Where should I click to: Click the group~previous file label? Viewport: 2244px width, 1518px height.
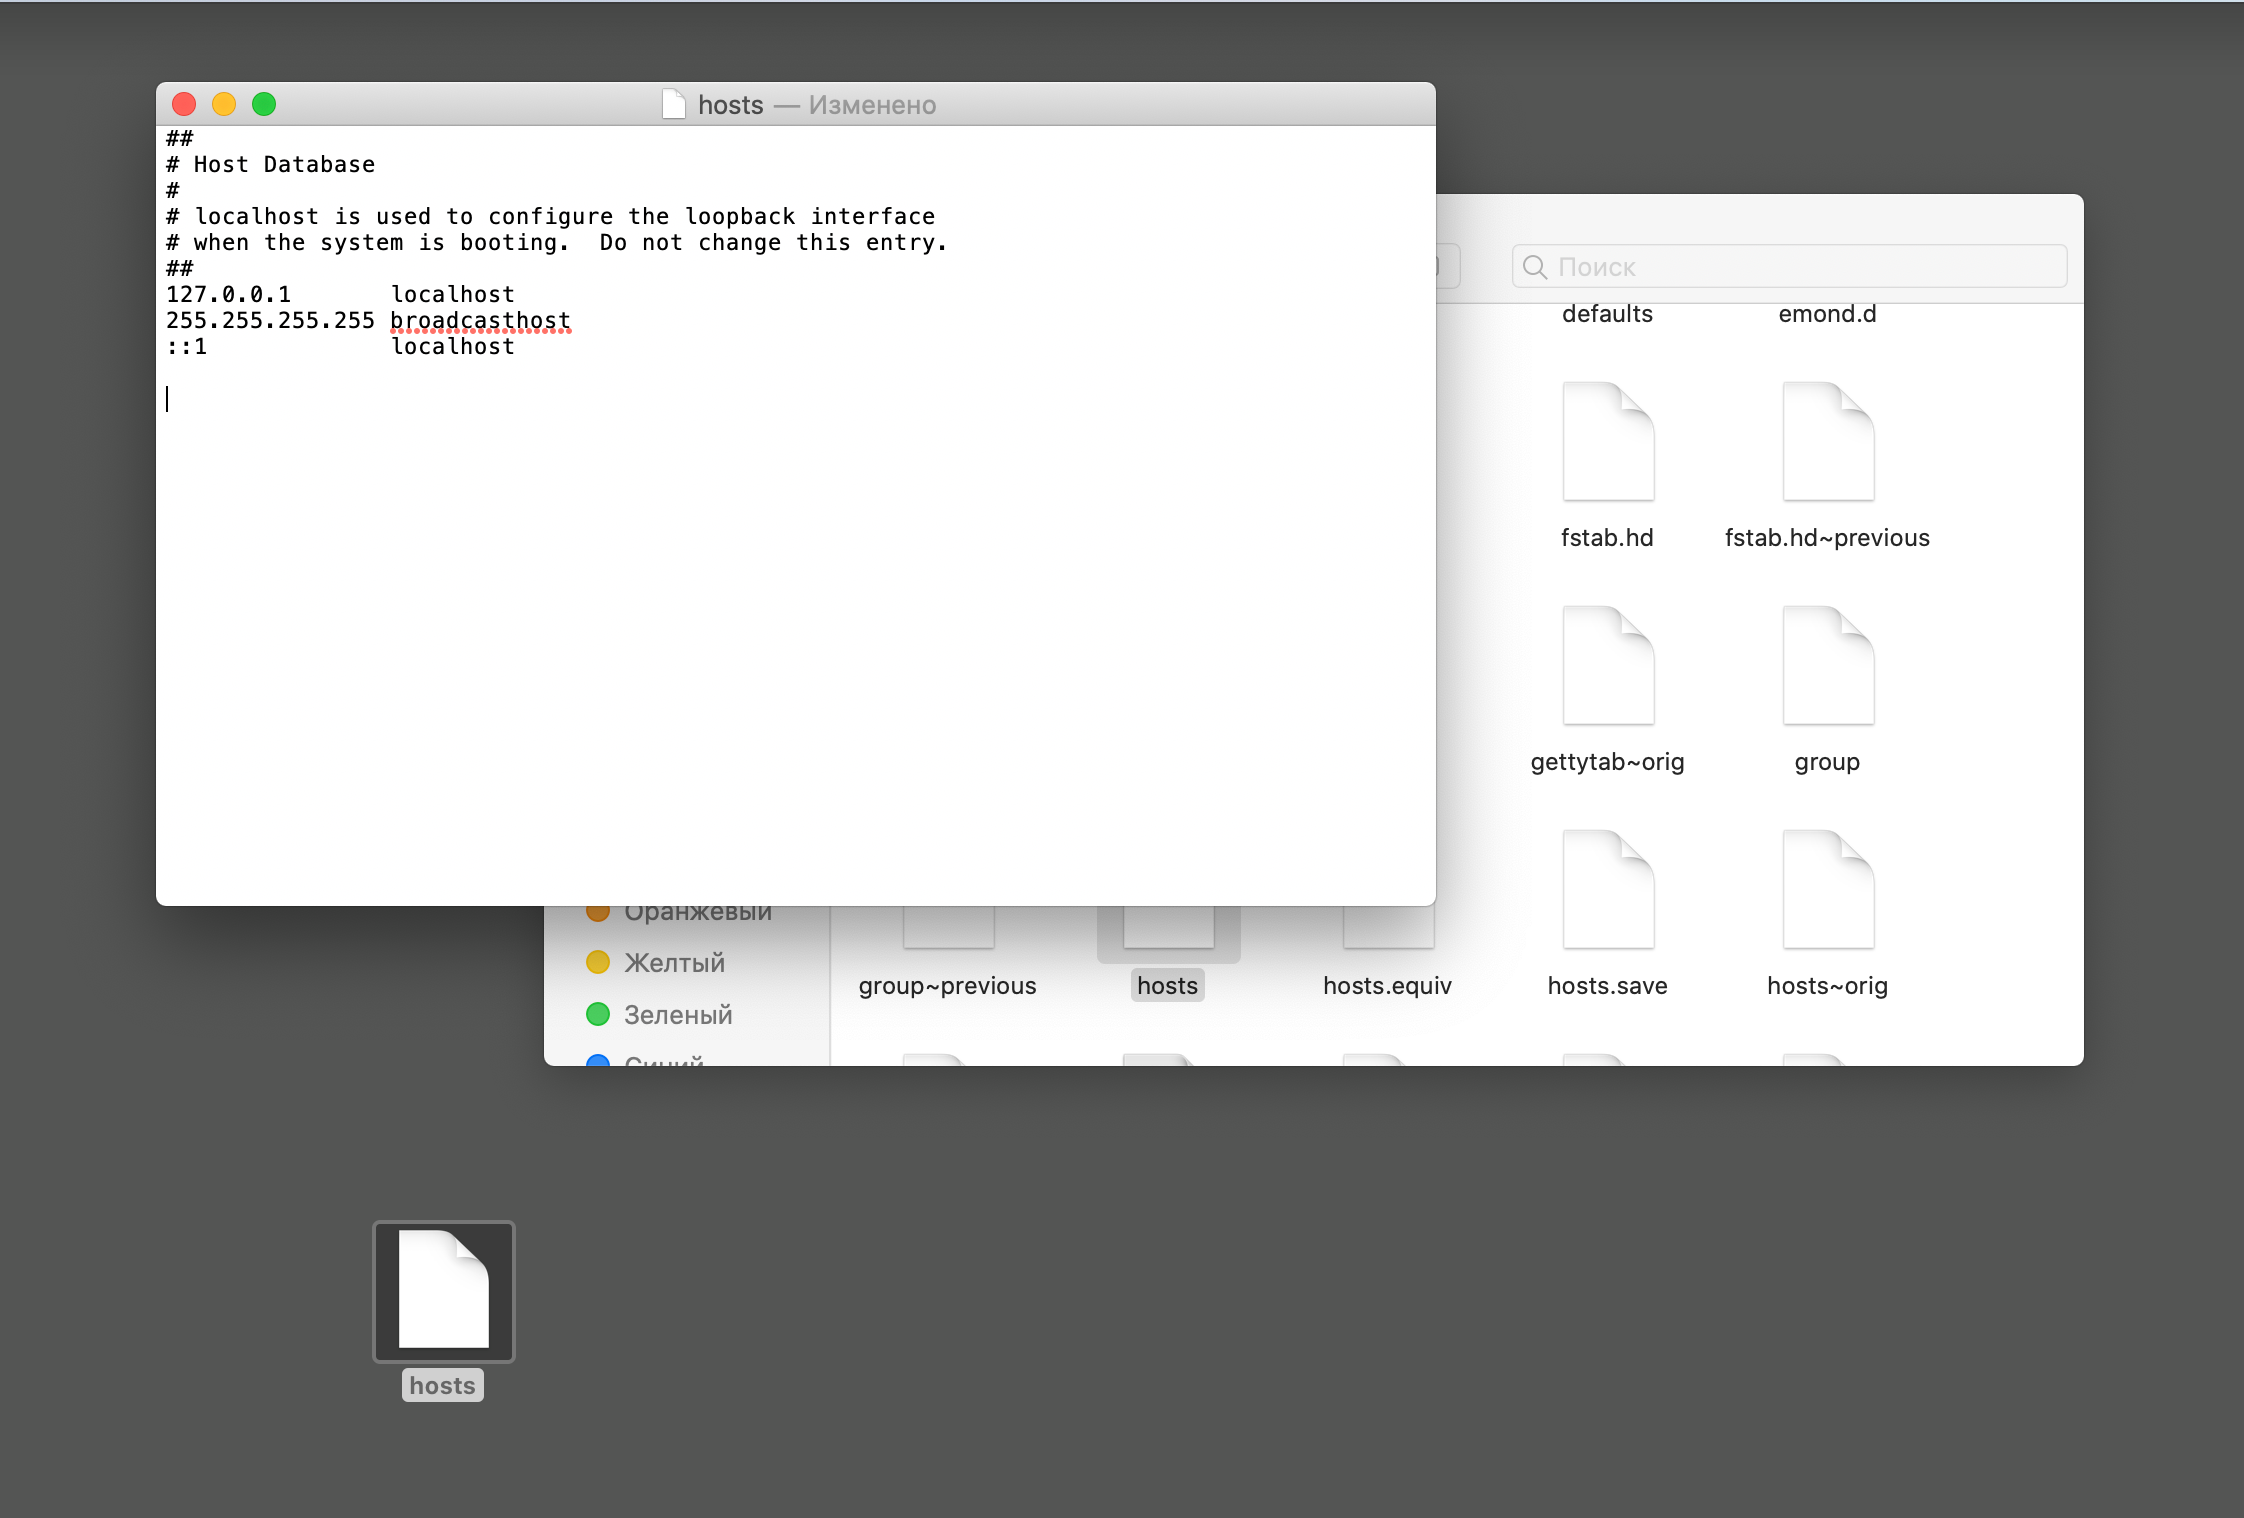click(x=947, y=985)
